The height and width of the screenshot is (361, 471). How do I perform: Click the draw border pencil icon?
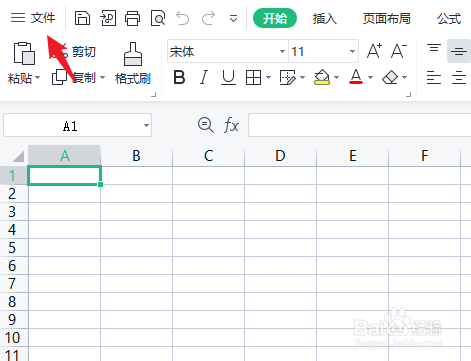[288, 78]
